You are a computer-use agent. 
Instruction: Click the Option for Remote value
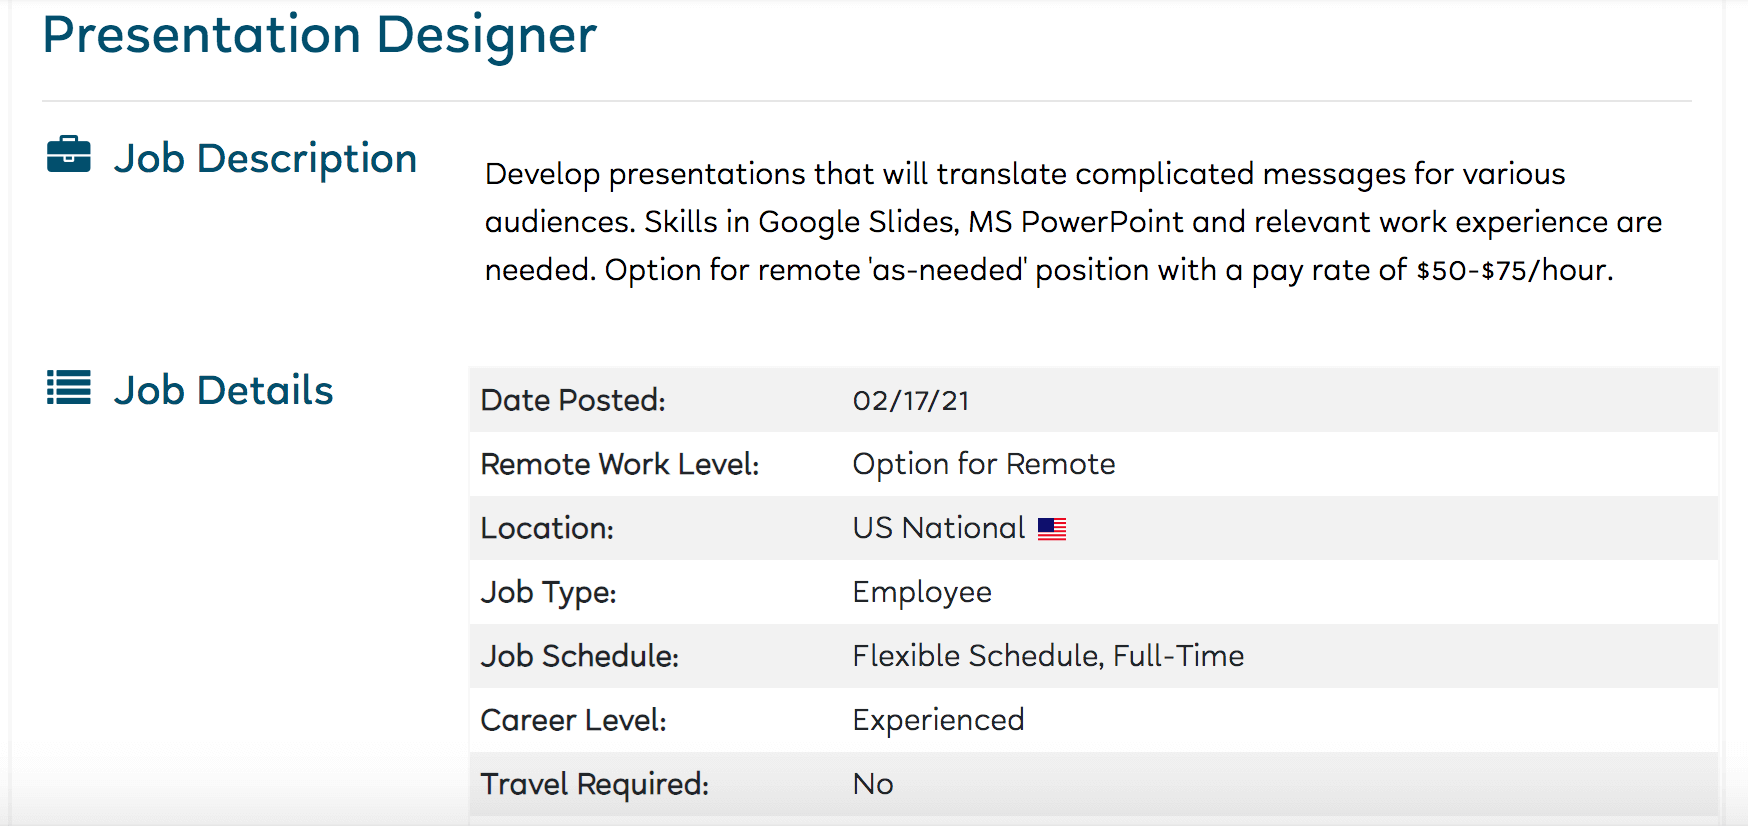(984, 464)
